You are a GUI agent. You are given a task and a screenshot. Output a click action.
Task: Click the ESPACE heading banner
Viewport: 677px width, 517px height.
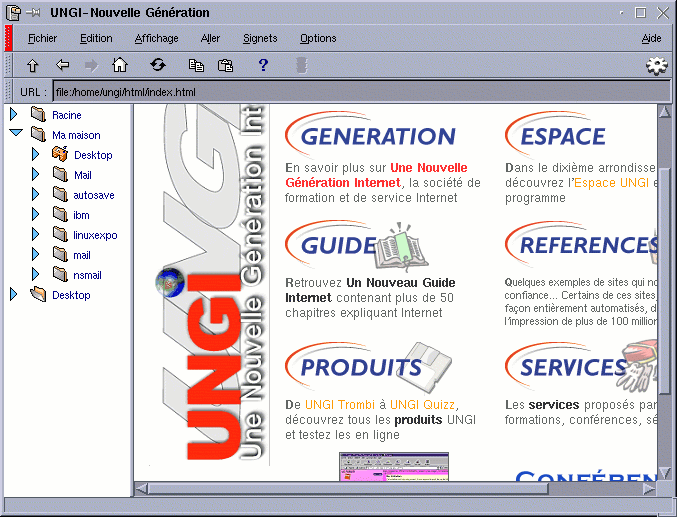[556, 134]
